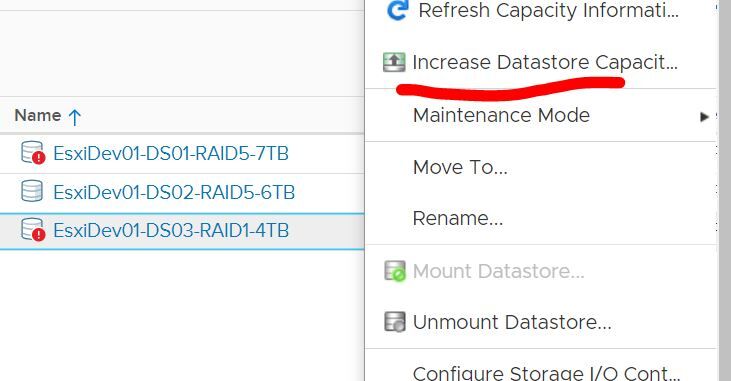
Task: Click the blue refresh arrow icon
Action: pos(398,10)
